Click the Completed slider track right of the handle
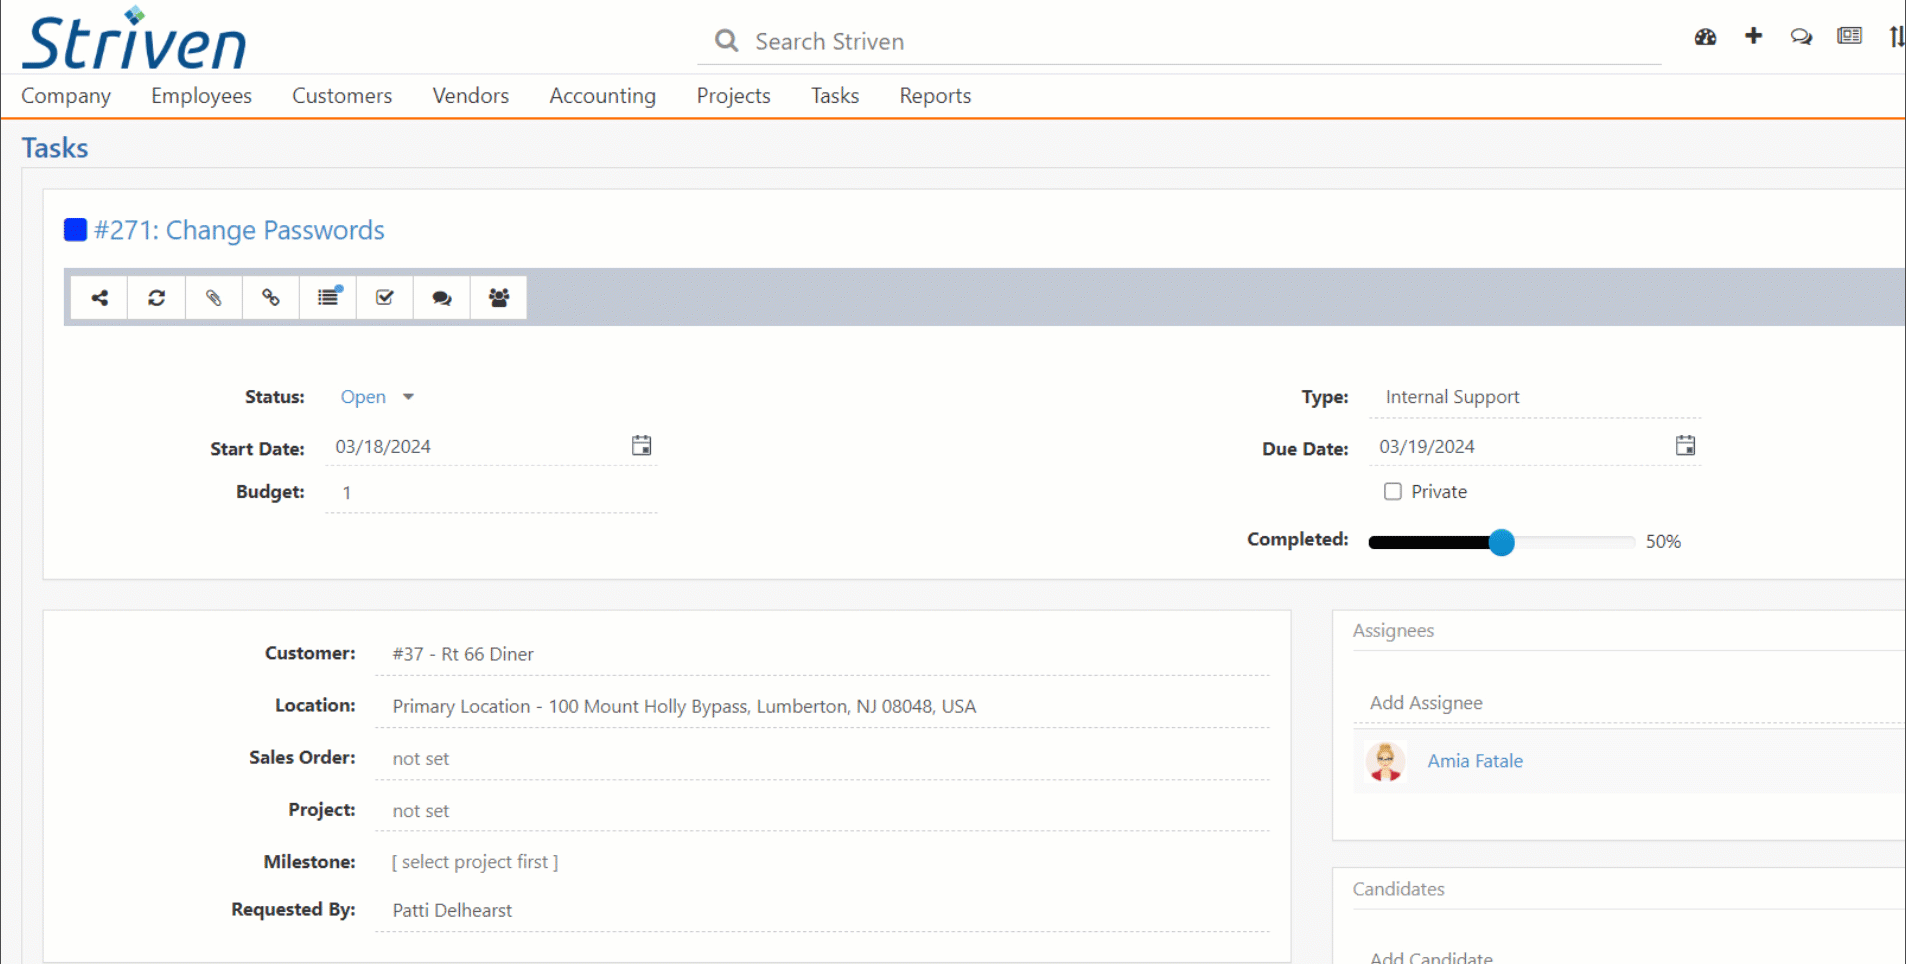The width and height of the screenshot is (1906, 964). pyautogui.click(x=1575, y=542)
